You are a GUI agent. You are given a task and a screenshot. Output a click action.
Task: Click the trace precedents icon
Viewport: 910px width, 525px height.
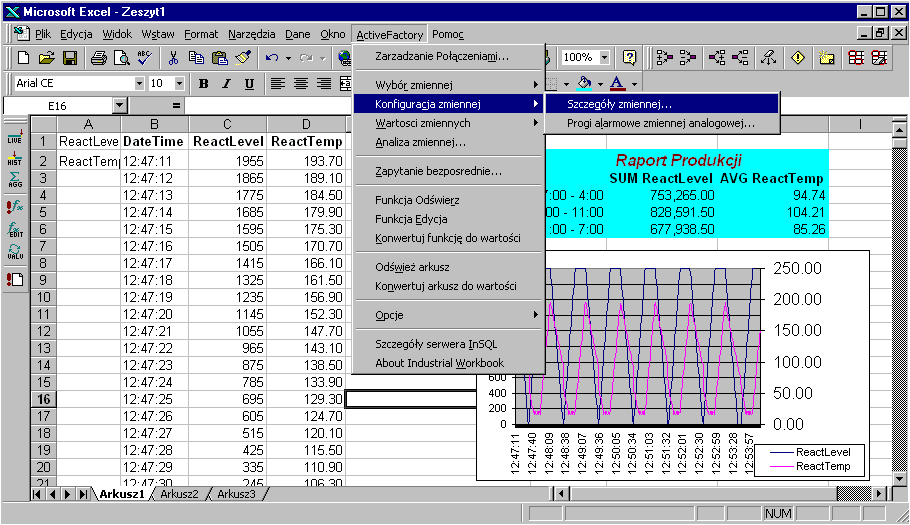click(665, 57)
